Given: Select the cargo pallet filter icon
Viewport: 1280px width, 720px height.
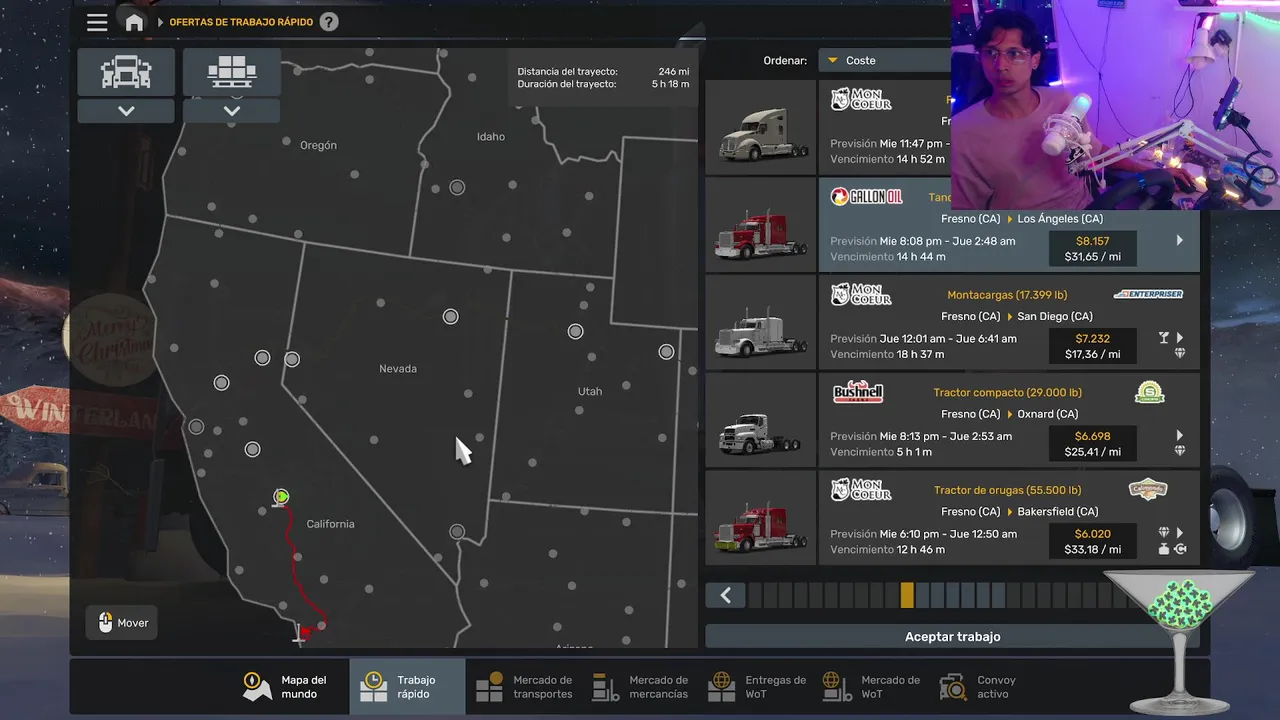Looking at the screenshot, I should tap(232, 72).
